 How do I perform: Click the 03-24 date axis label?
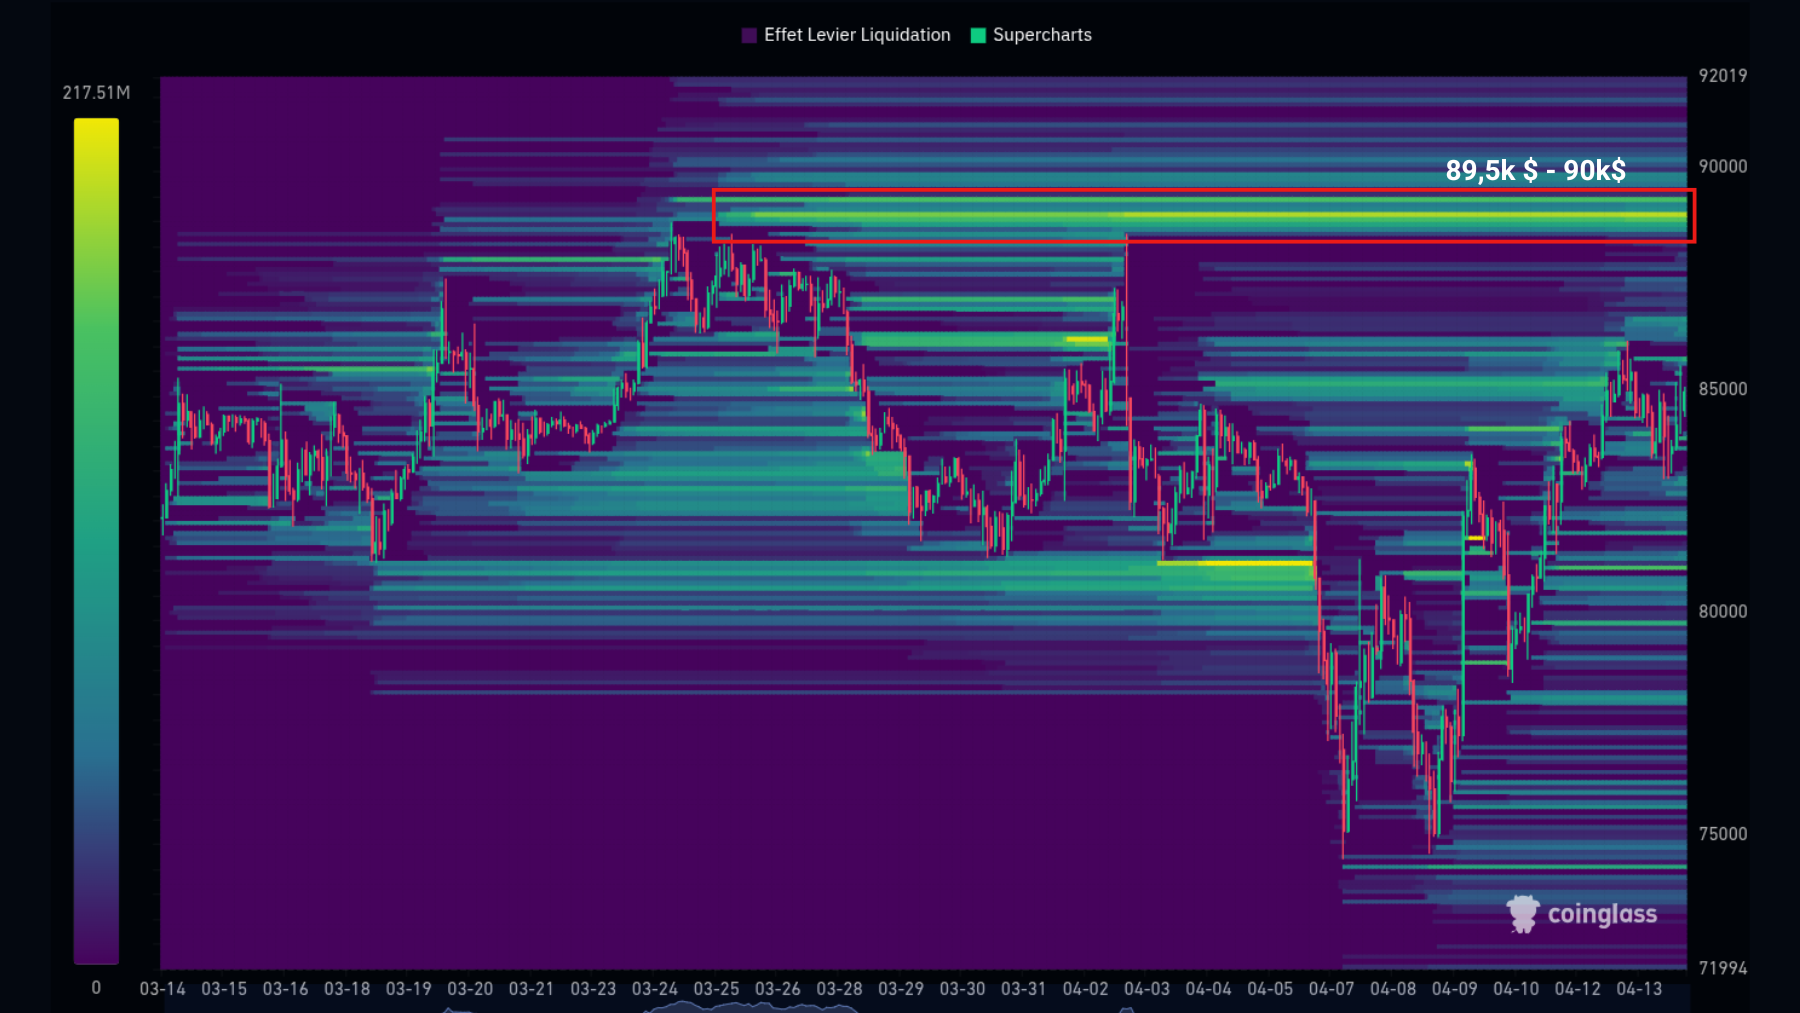click(654, 989)
